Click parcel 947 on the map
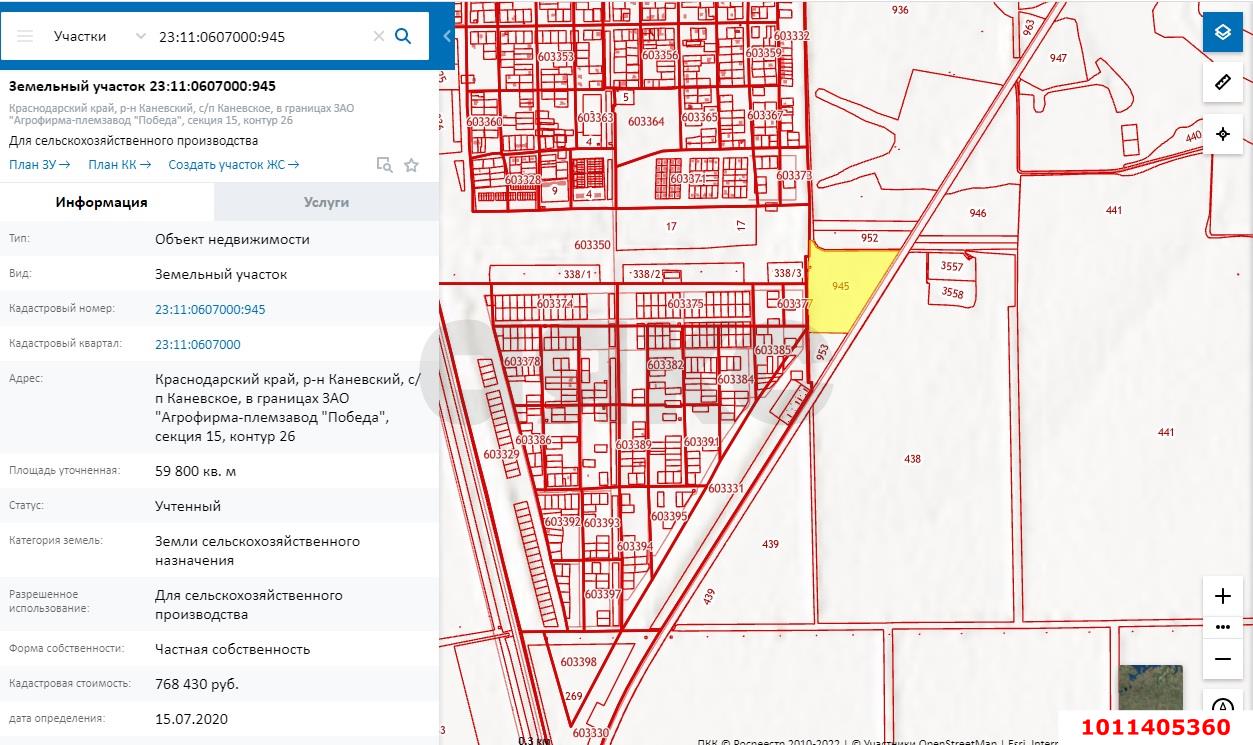Image resolution: width=1253 pixels, height=745 pixels. [1058, 58]
